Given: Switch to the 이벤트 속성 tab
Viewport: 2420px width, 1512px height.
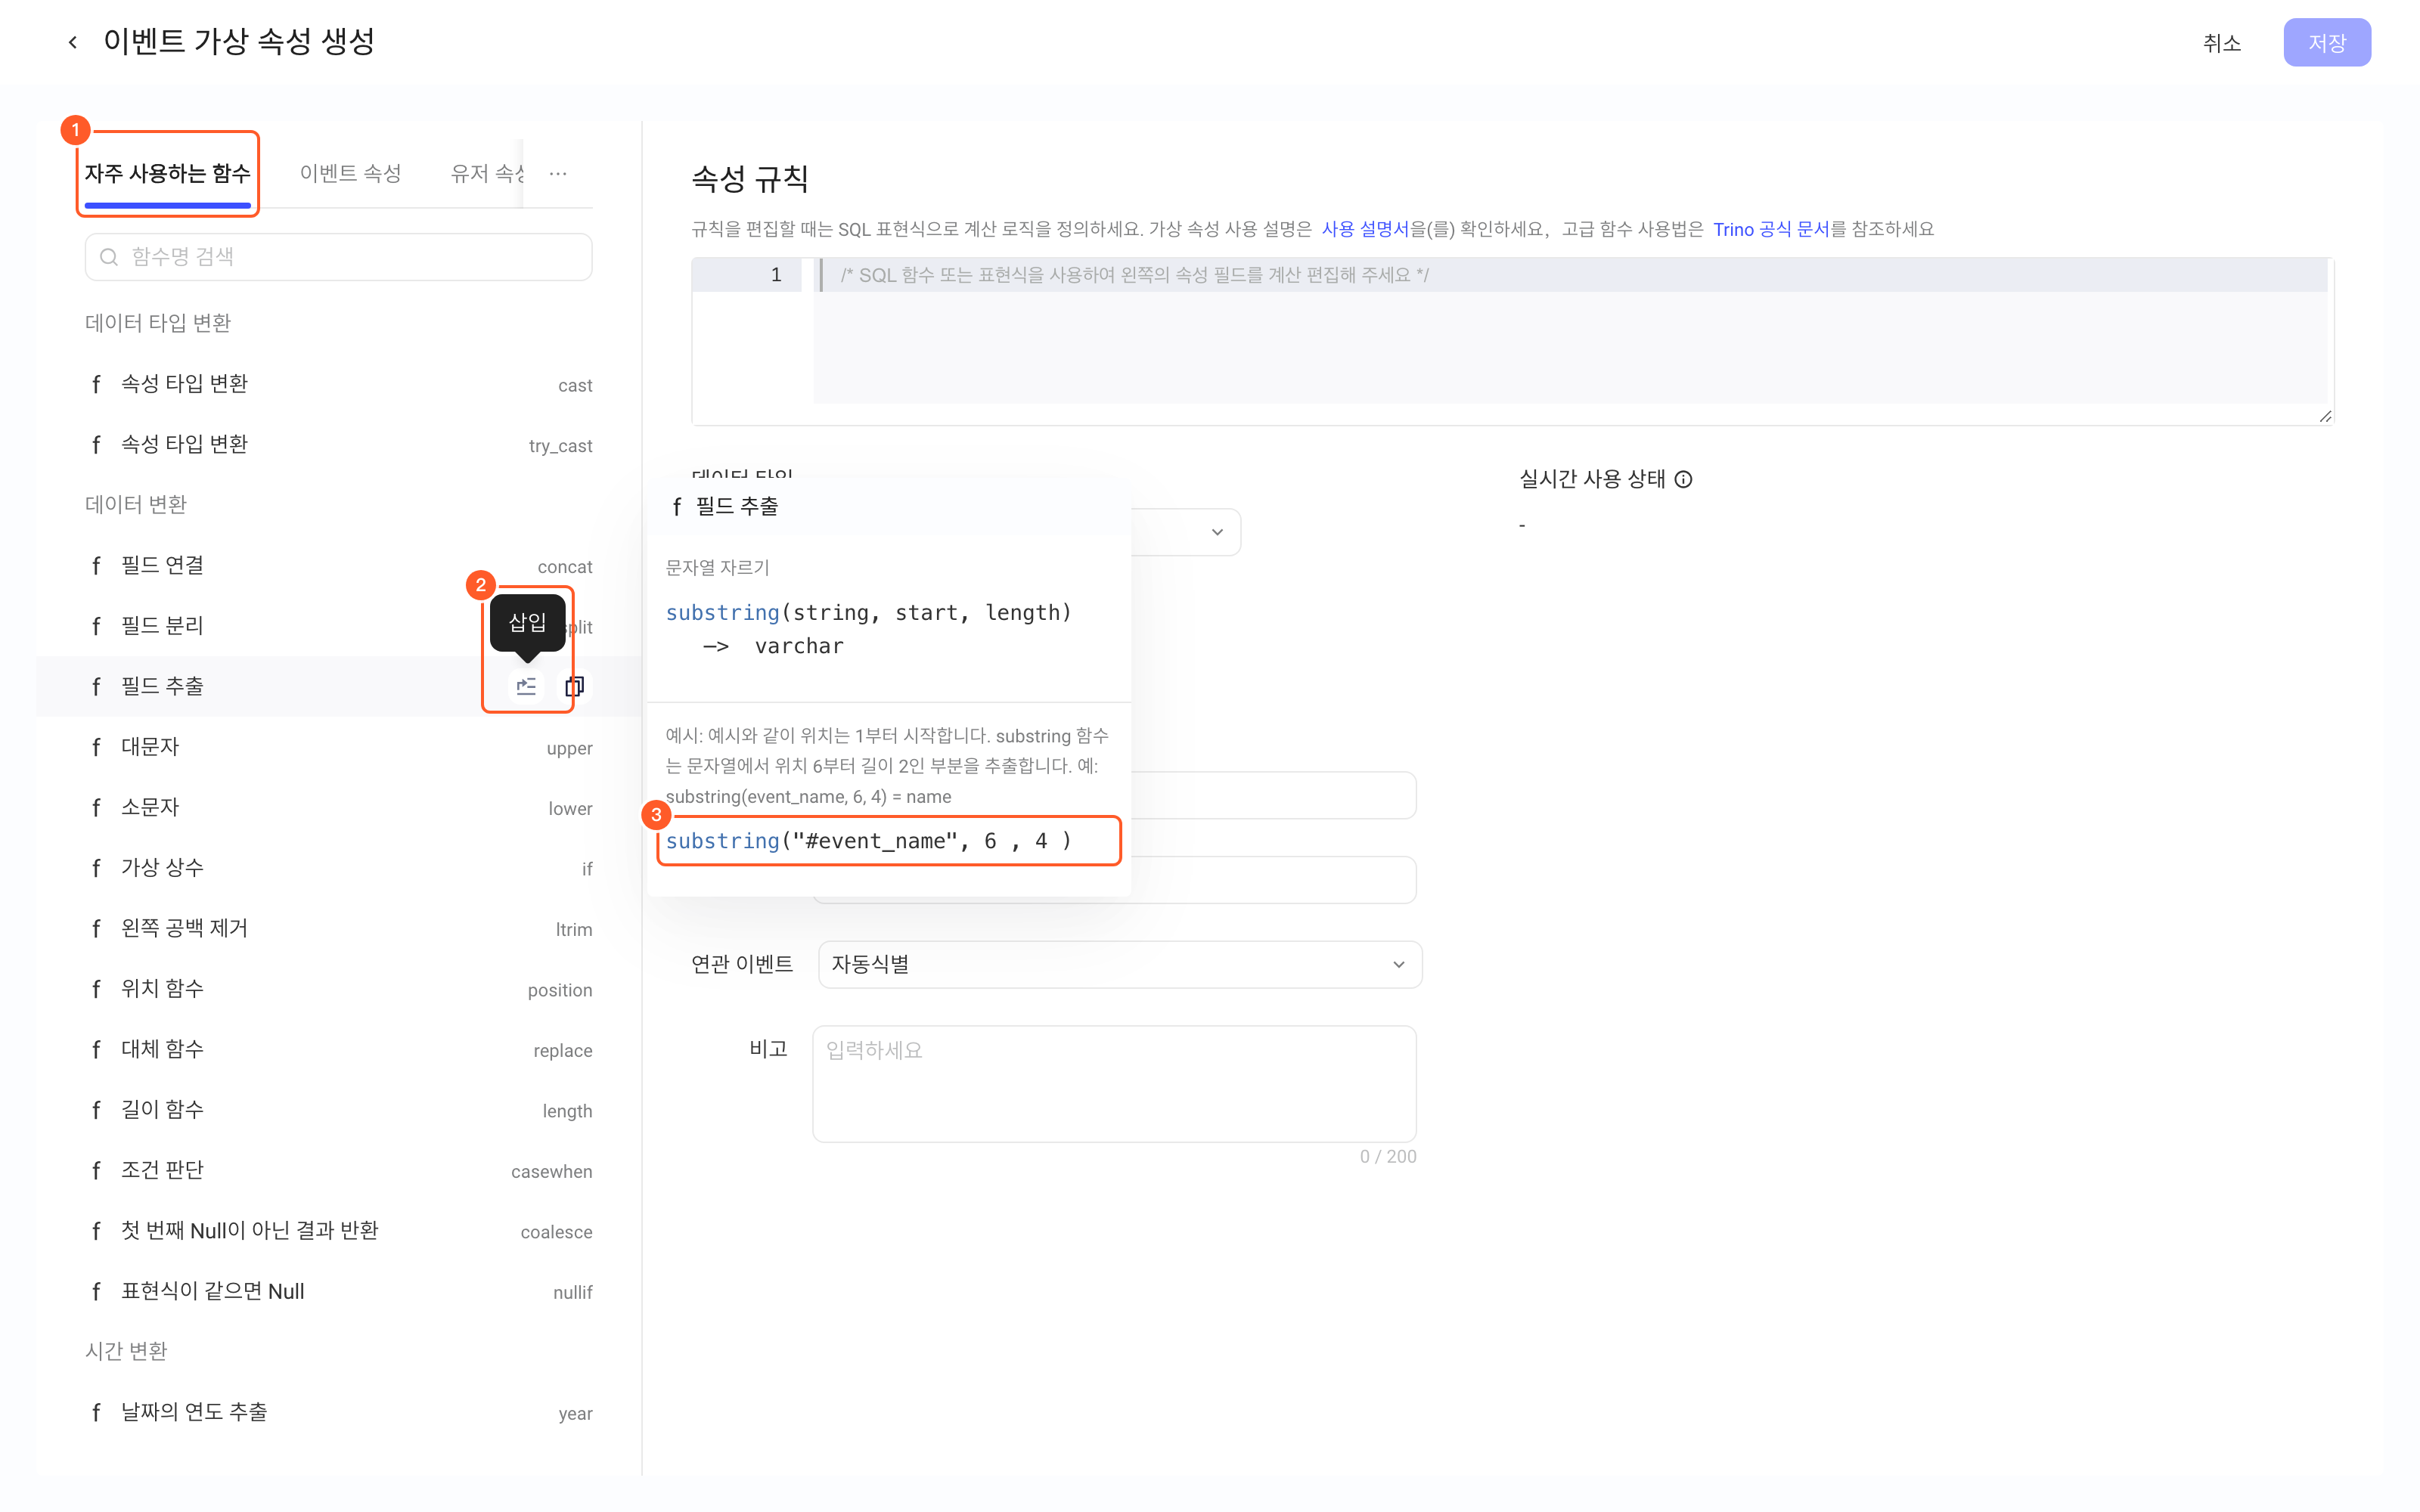Looking at the screenshot, I should (x=350, y=173).
